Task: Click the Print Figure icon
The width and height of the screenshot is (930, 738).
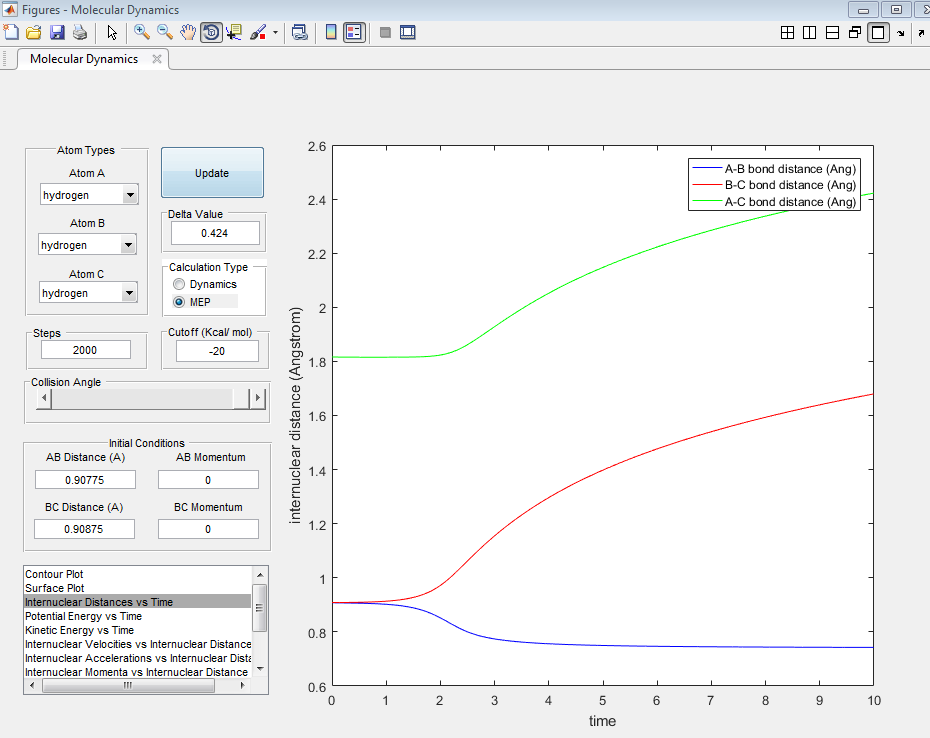Action: (80, 32)
